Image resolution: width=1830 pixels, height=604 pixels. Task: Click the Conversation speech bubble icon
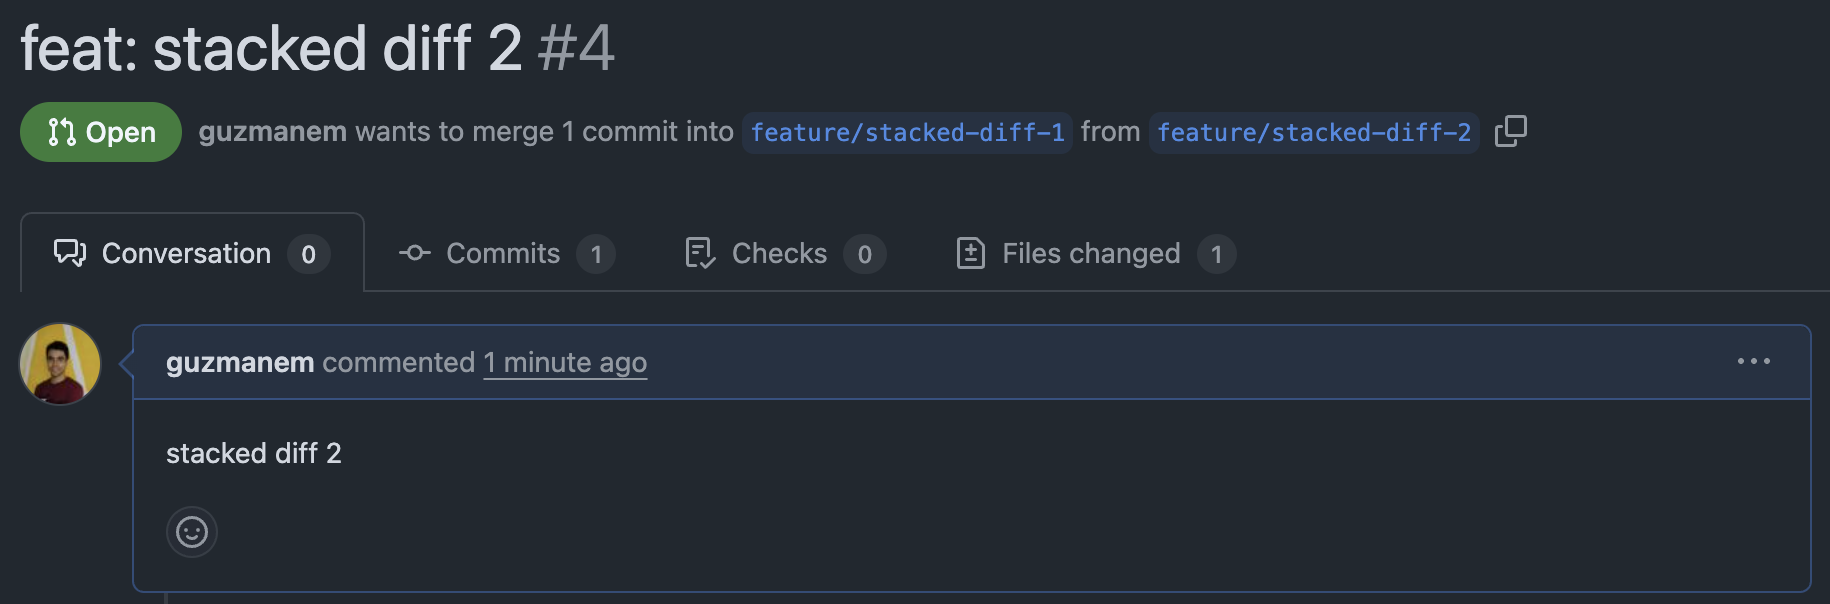(70, 253)
